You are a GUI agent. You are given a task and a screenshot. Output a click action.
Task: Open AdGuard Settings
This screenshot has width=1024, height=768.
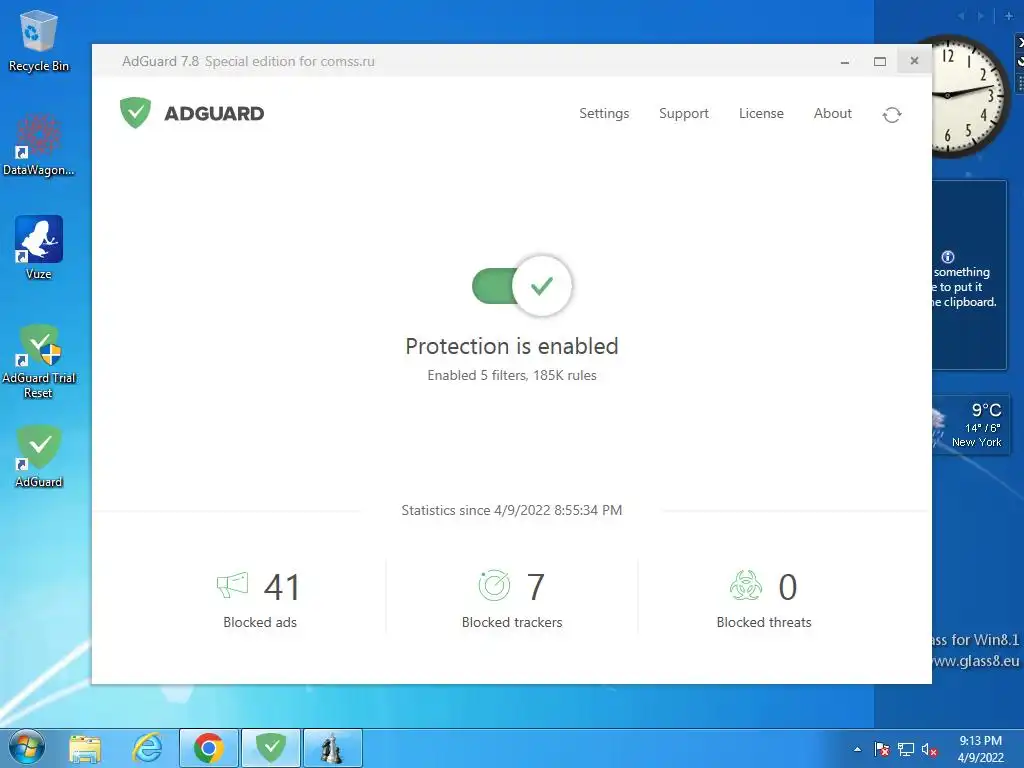[x=604, y=114]
